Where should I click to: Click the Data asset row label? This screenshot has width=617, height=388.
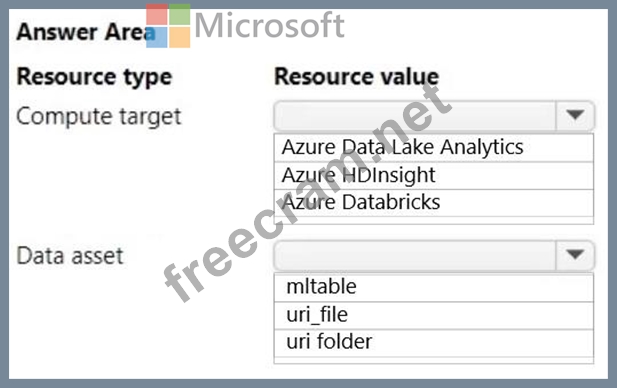[x=70, y=256]
